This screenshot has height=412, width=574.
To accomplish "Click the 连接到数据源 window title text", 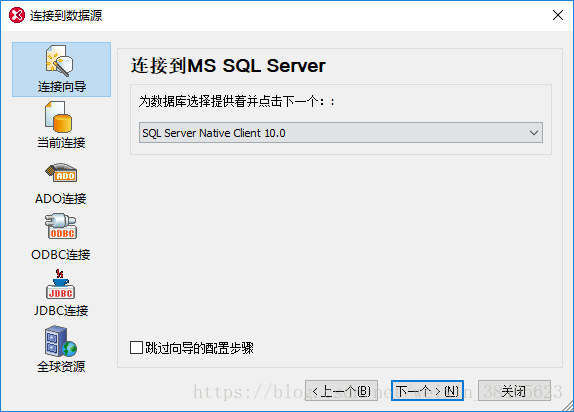I will tap(66, 16).
